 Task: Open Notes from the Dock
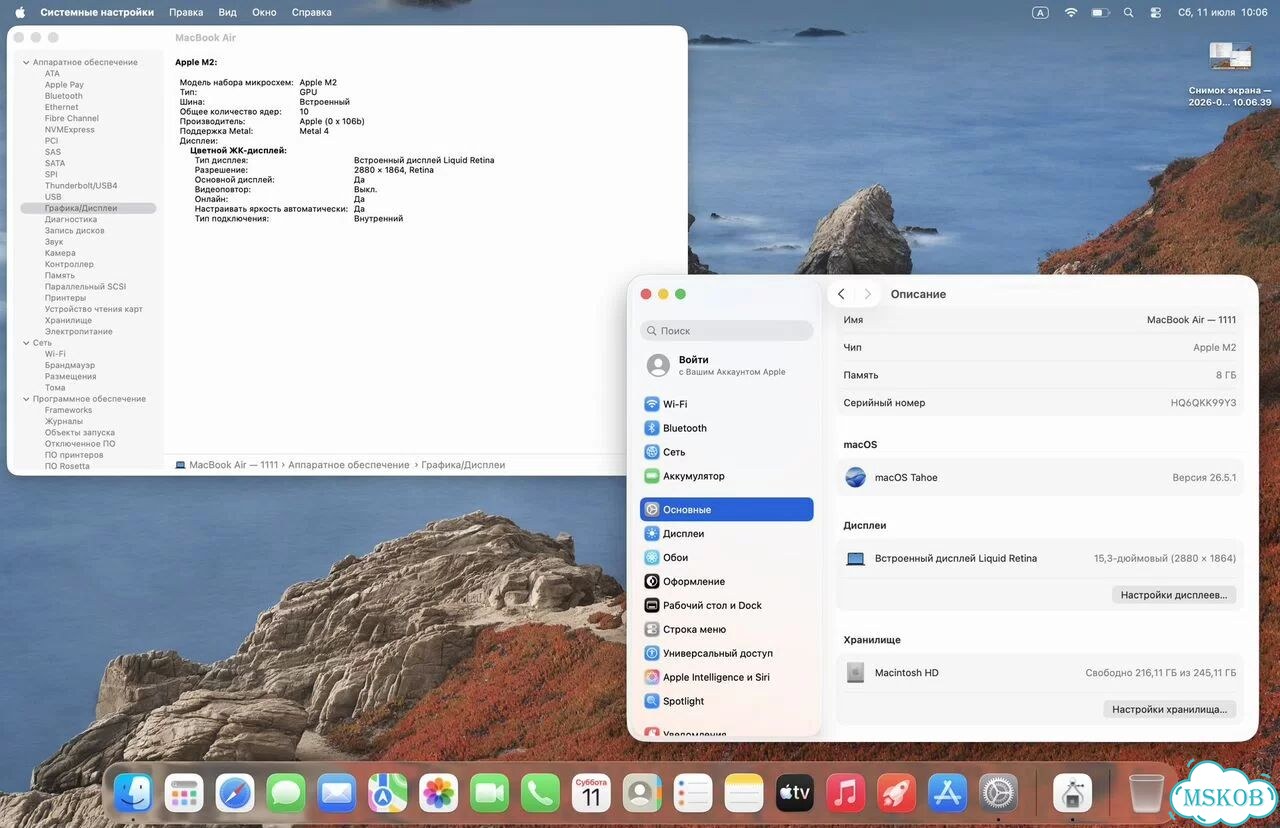(x=744, y=794)
